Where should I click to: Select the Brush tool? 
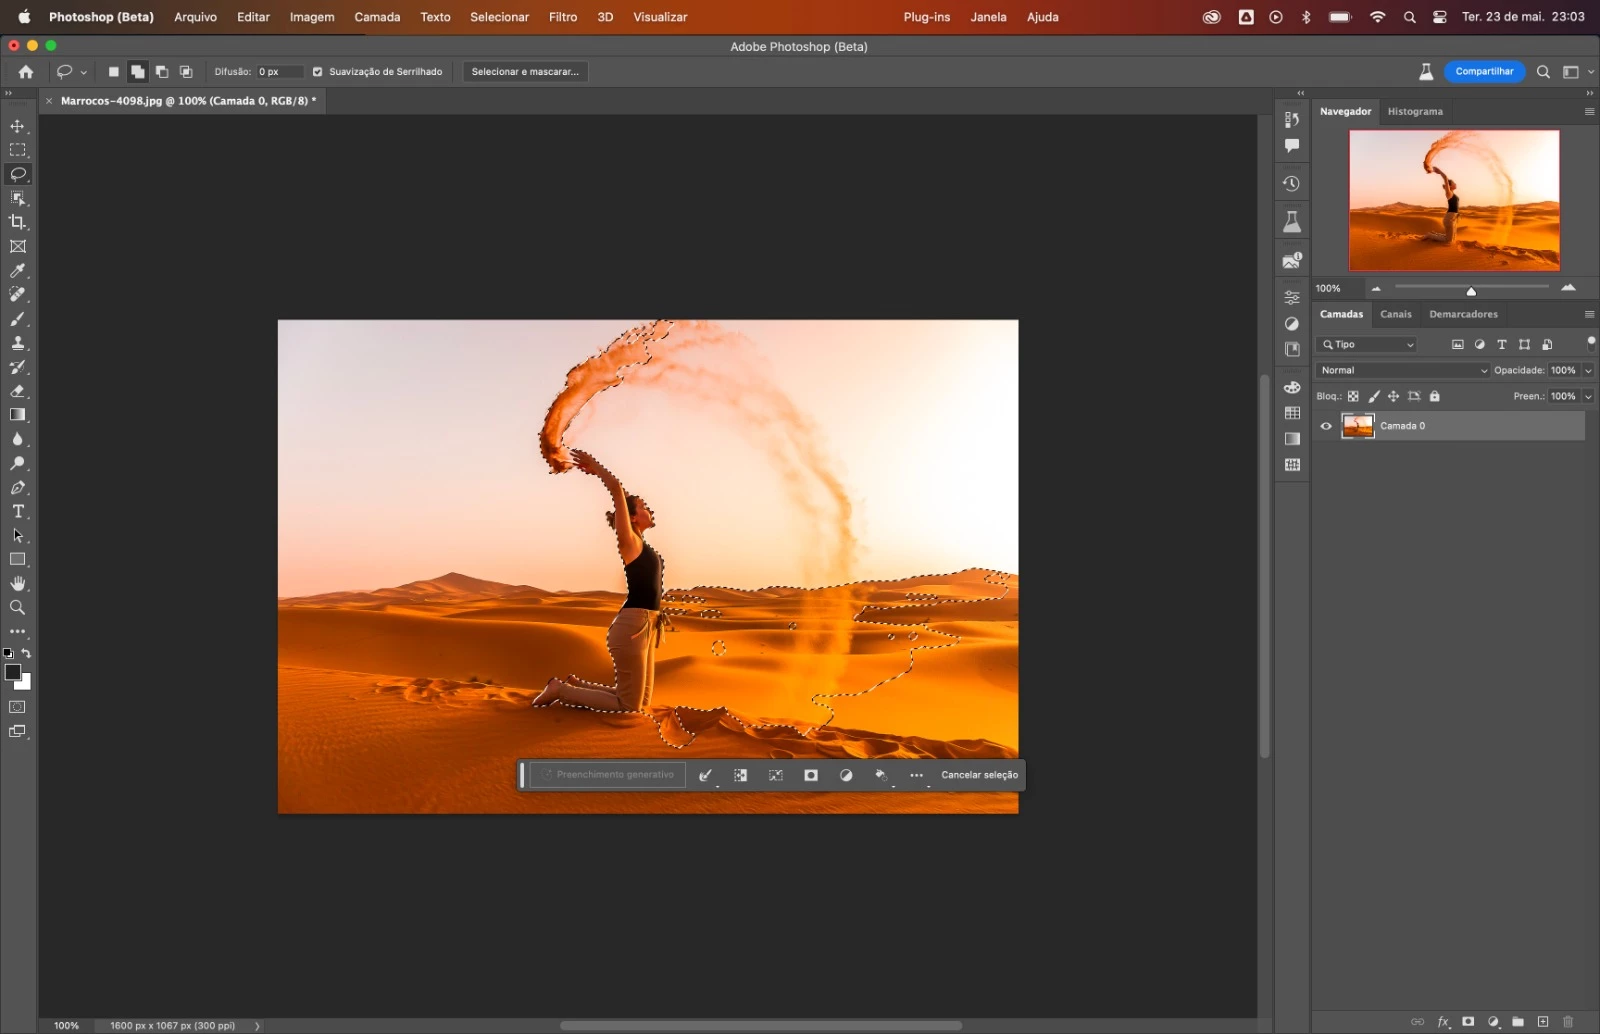(18, 319)
